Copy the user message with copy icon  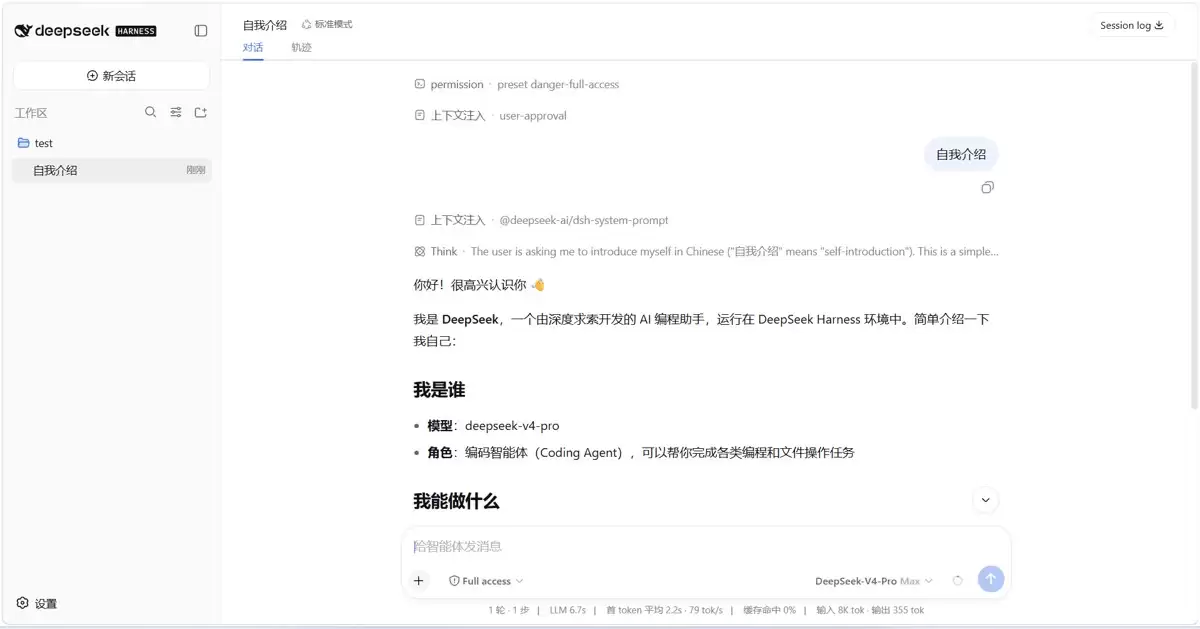coord(988,187)
